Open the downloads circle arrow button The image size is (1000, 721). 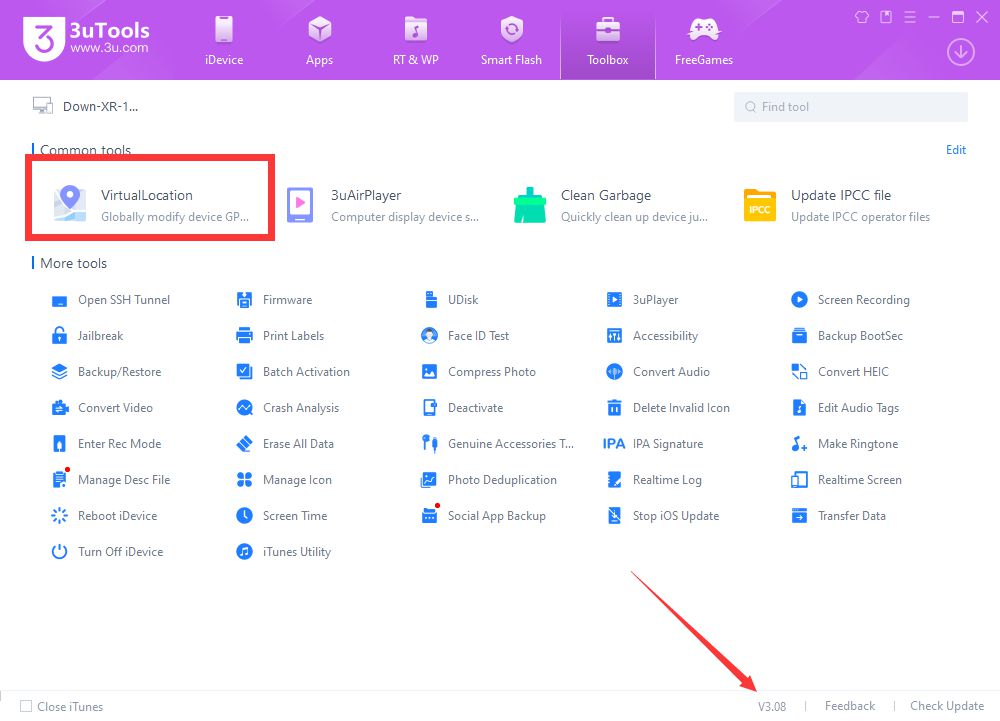click(x=960, y=52)
